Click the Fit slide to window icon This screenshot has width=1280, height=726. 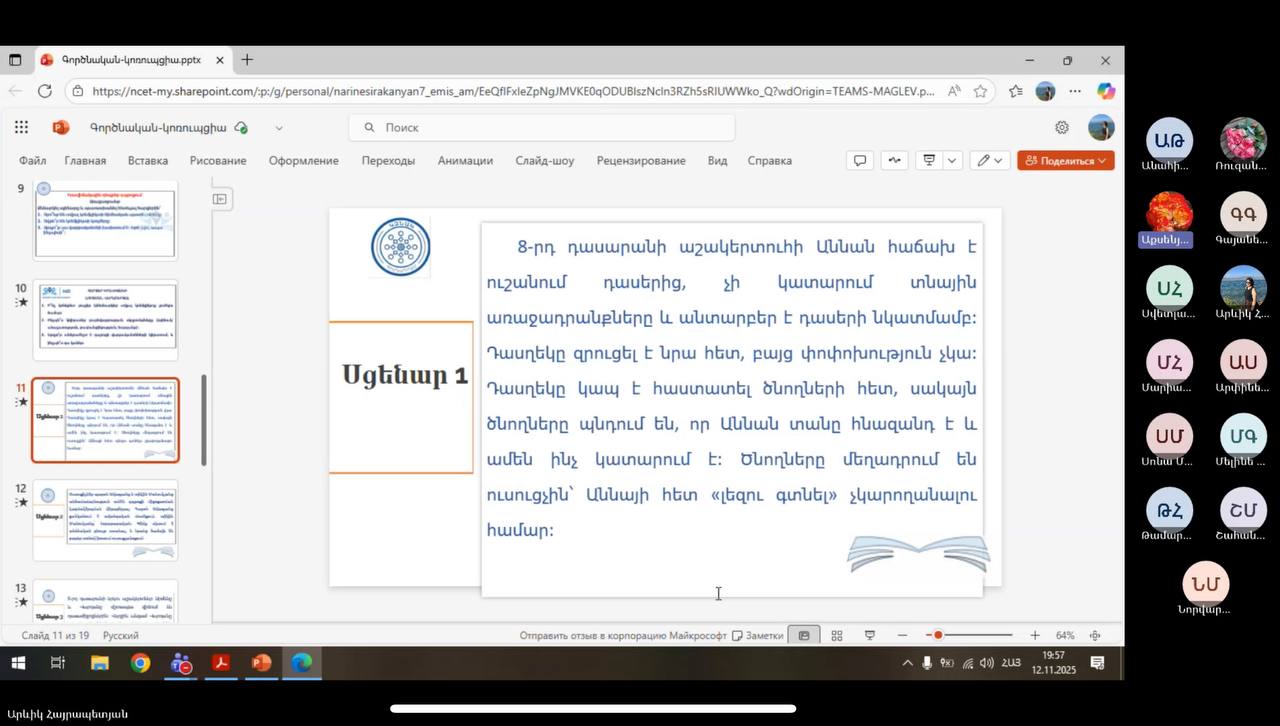(x=1095, y=636)
